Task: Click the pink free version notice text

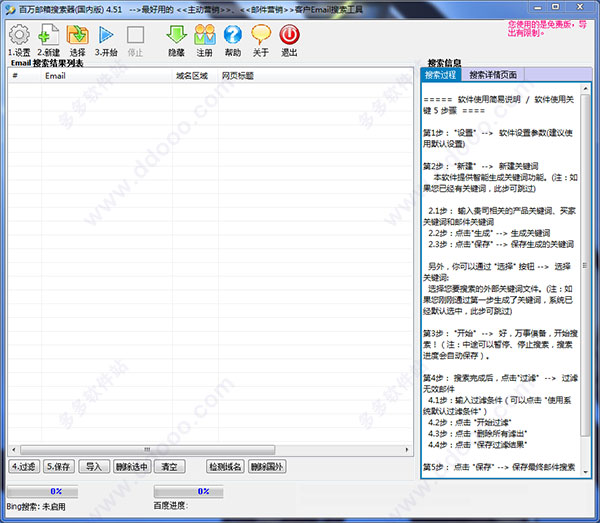Action: pos(547,29)
